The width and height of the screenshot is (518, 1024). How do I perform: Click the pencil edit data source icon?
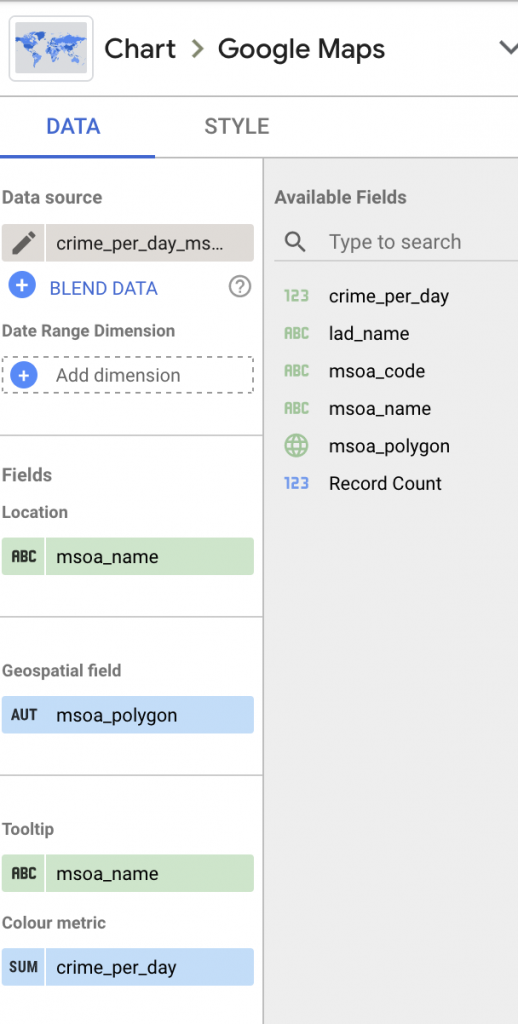tap(23, 243)
